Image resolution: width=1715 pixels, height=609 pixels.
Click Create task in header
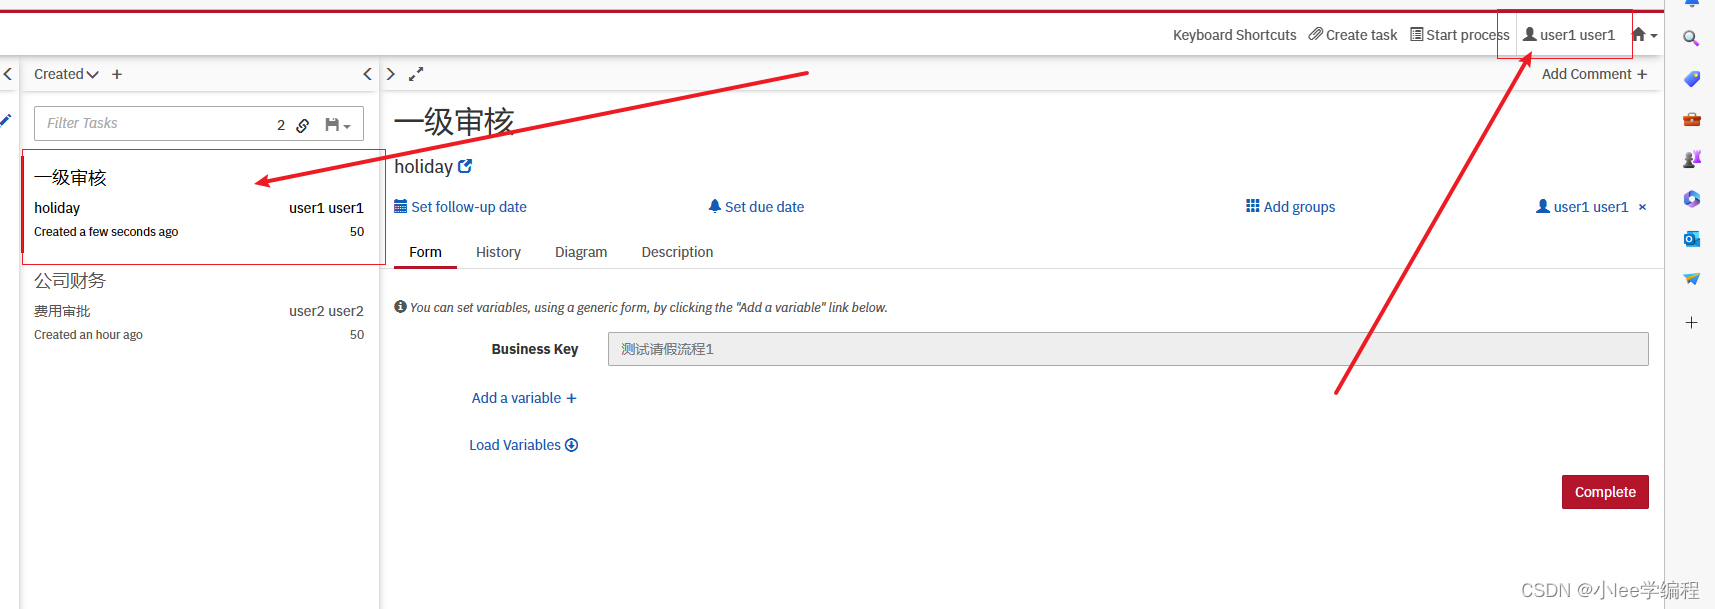pyautogui.click(x=1352, y=35)
